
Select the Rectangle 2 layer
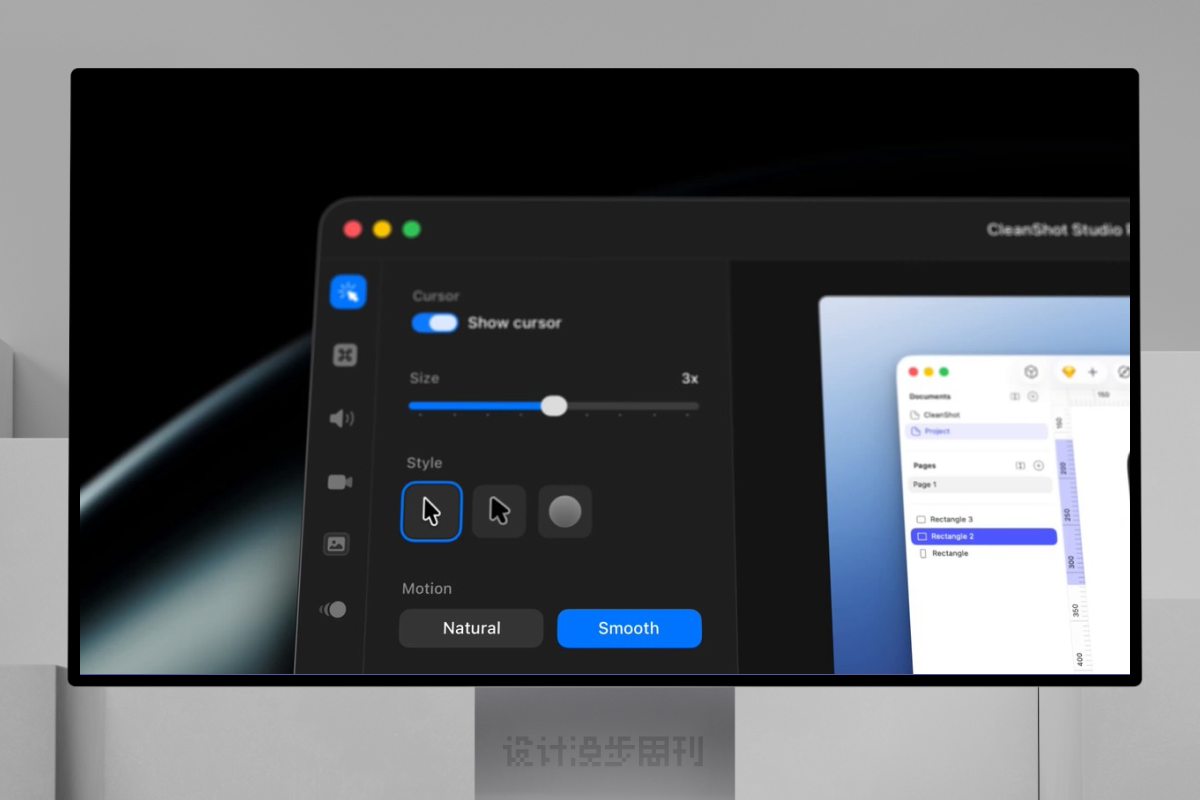pyautogui.click(x=984, y=536)
